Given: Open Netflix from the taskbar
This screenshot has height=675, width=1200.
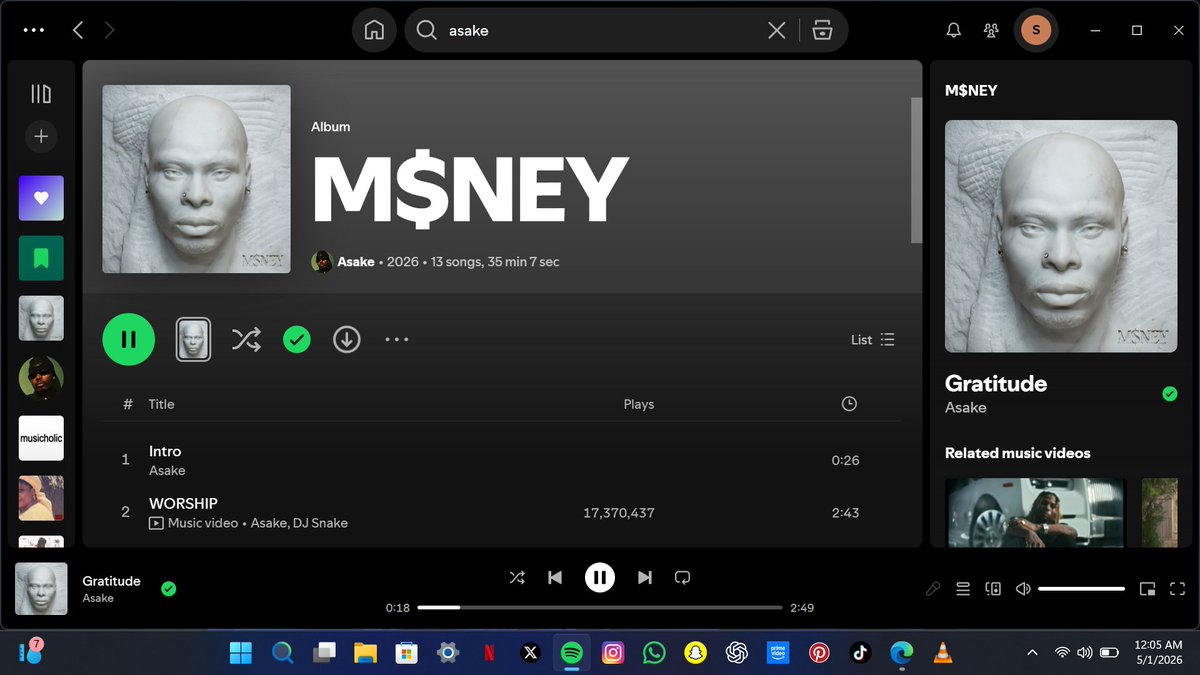Looking at the screenshot, I should coord(489,653).
